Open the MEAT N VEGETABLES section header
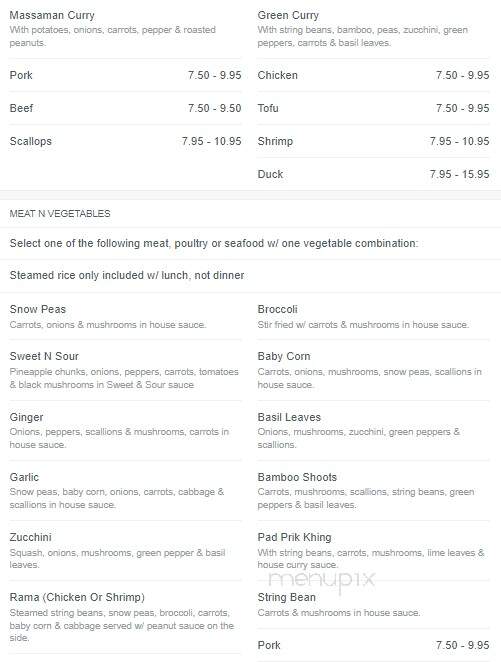The width and height of the screenshot is (501, 662). point(60,214)
